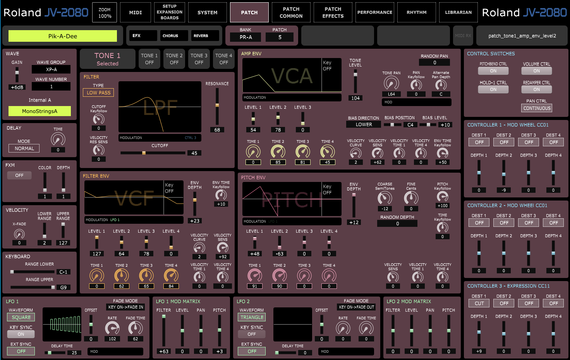Click the Filter Env Time 1 knob
This screenshot has width=570, height=360.
[x=97, y=276]
